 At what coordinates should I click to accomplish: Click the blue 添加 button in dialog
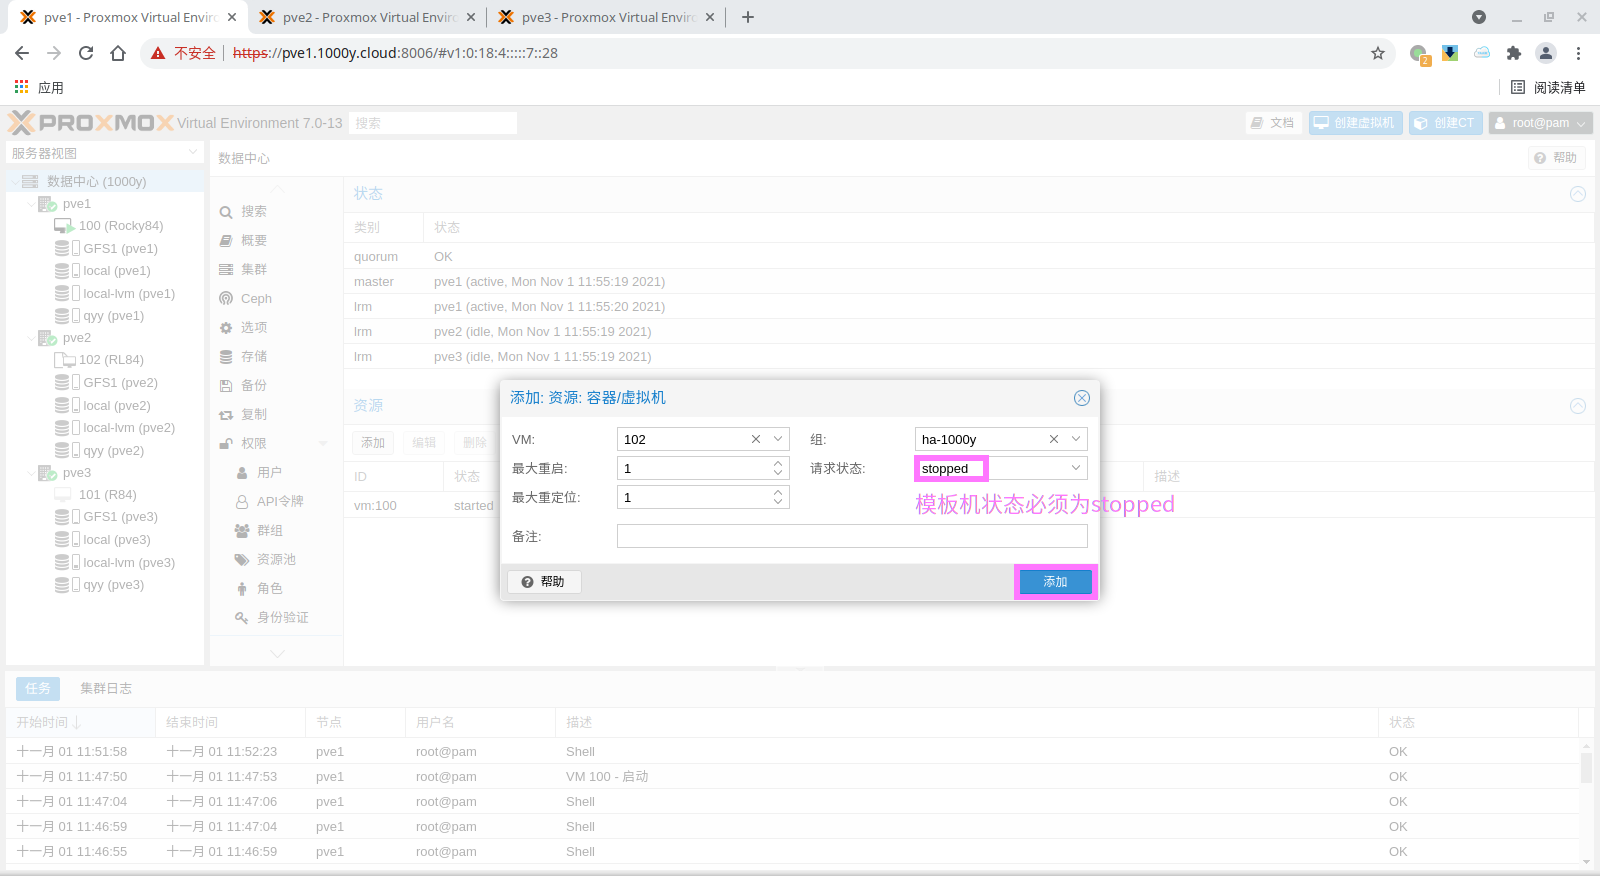pyautogui.click(x=1055, y=582)
